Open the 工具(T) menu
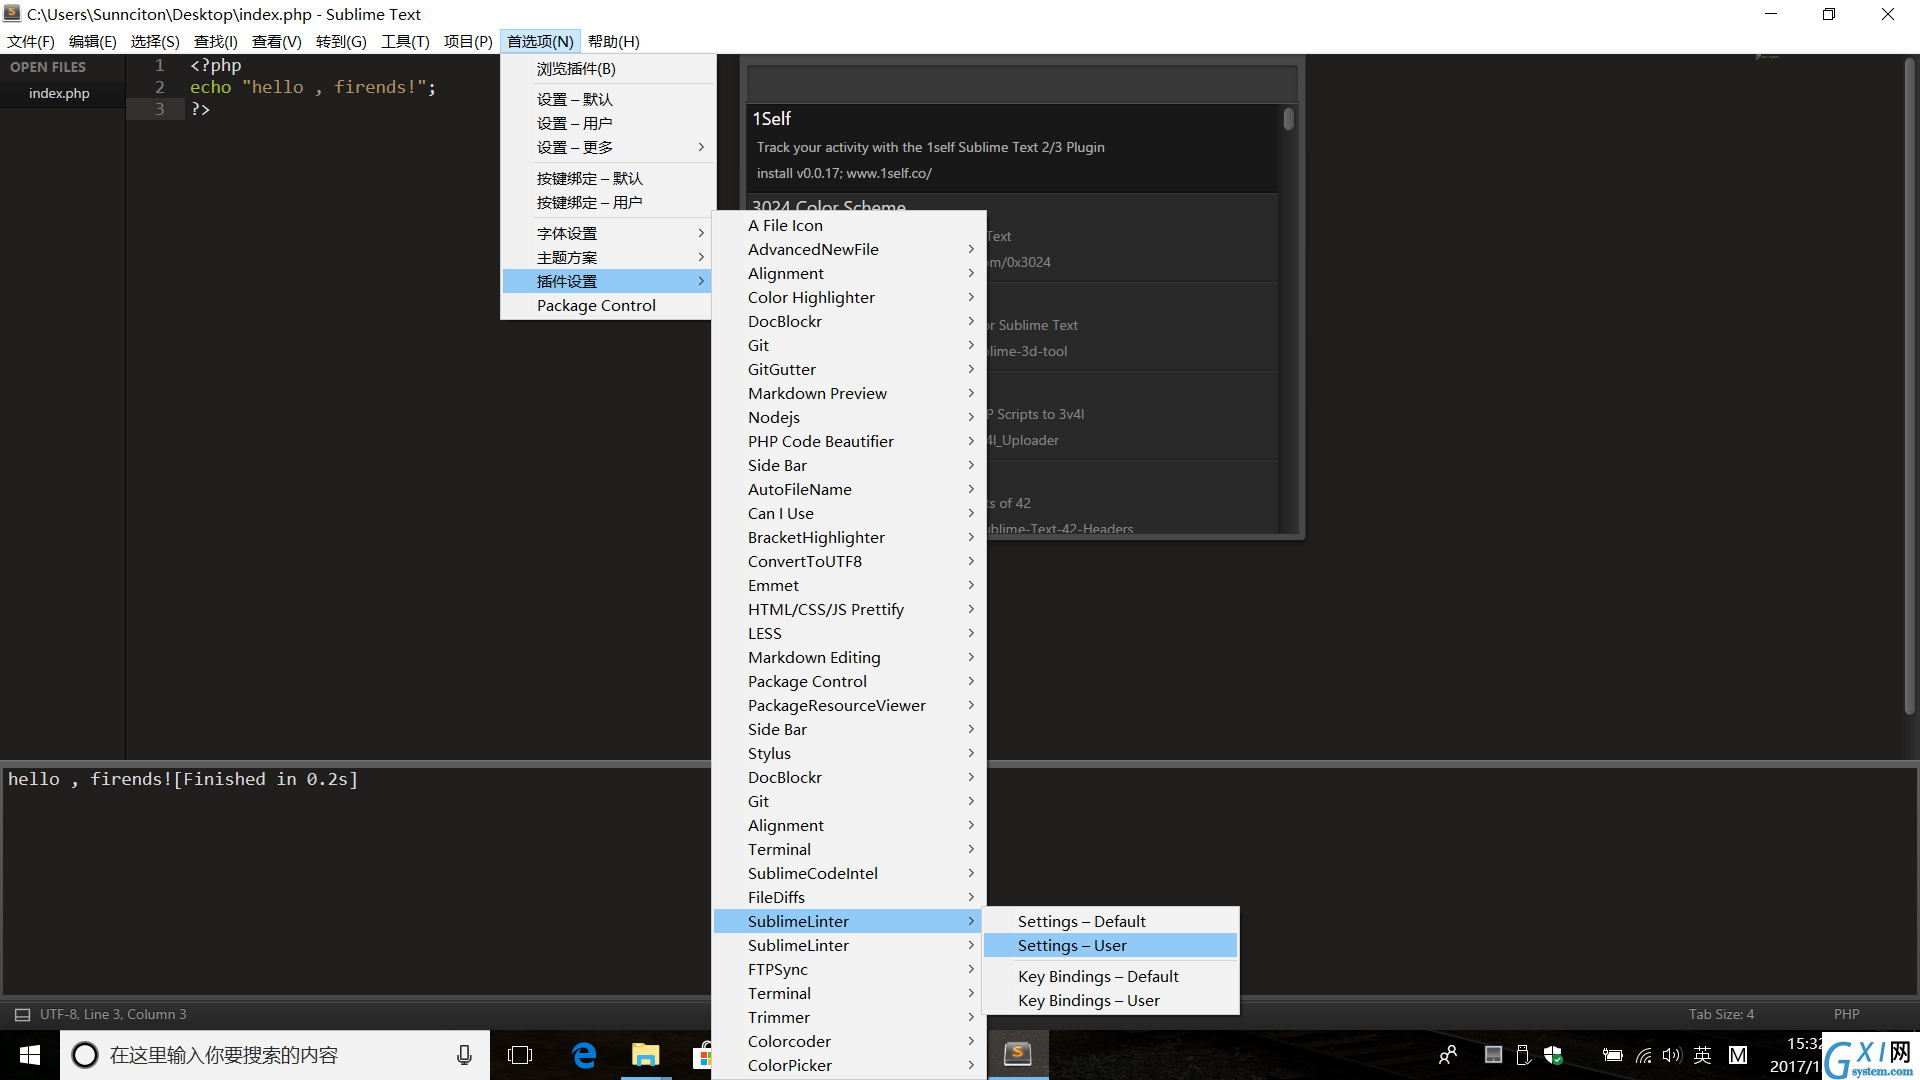Image resolution: width=1920 pixels, height=1080 pixels. pos(405,41)
